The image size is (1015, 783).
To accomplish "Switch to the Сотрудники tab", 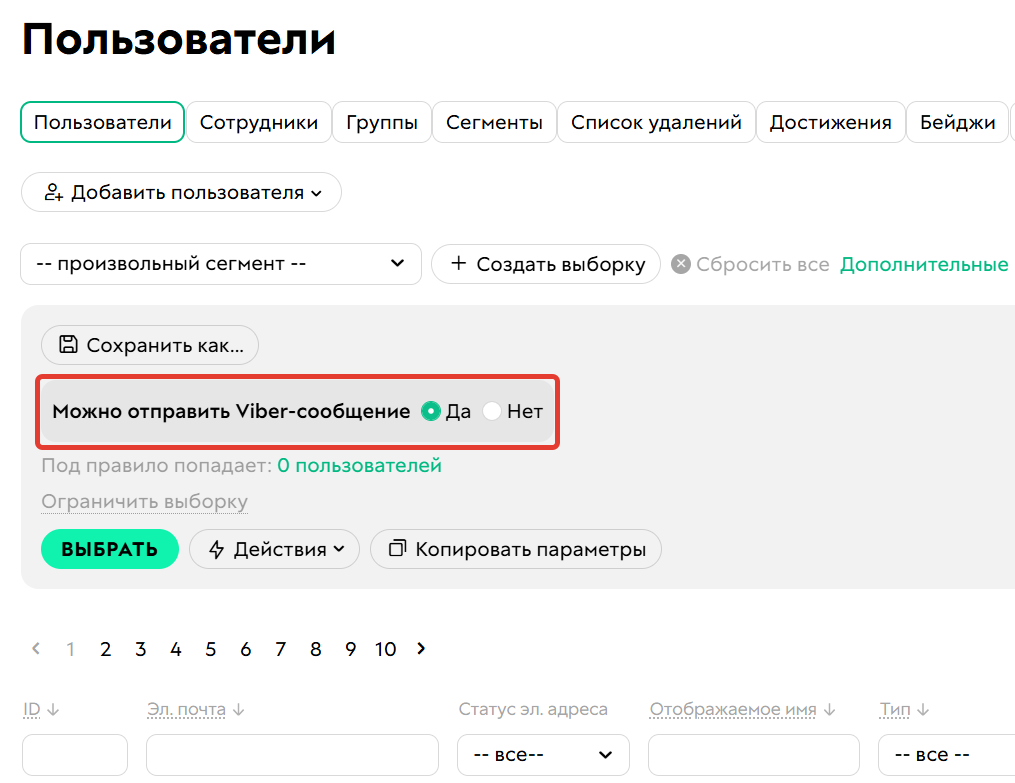I will click(258, 121).
